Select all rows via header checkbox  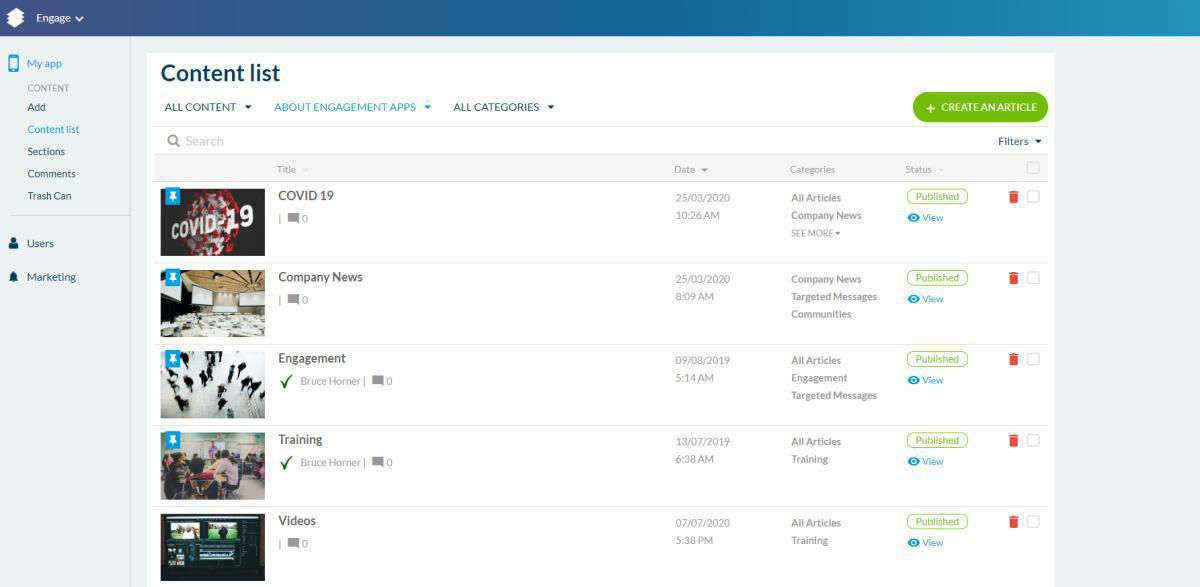1034,168
